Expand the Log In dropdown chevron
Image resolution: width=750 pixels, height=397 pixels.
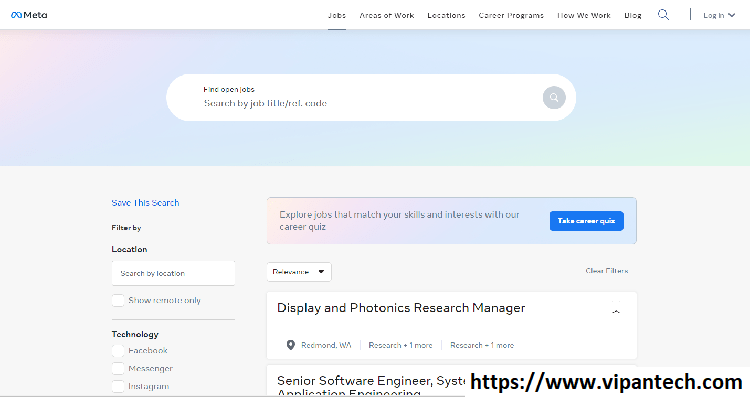coord(731,15)
